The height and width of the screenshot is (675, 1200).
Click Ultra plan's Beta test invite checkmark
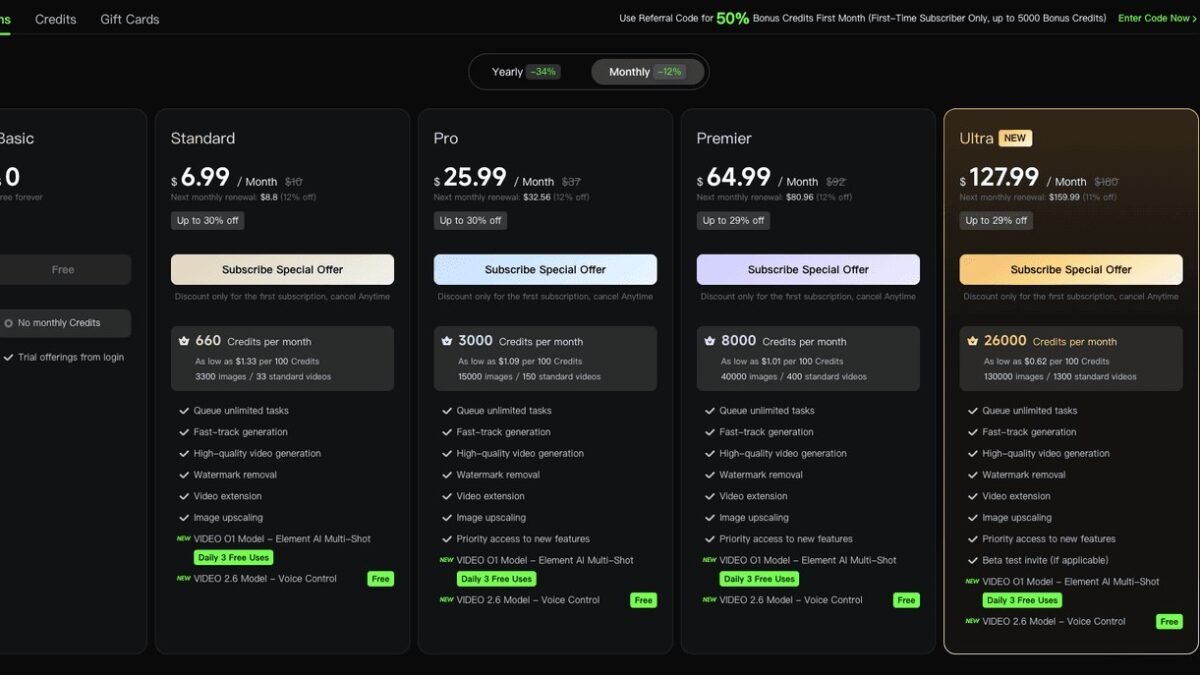pos(973,560)
